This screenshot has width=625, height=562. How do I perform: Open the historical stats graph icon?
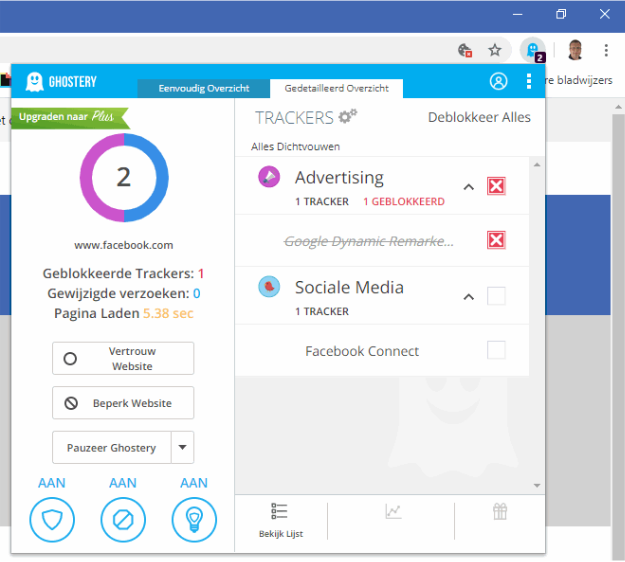(x=393, y=511)
